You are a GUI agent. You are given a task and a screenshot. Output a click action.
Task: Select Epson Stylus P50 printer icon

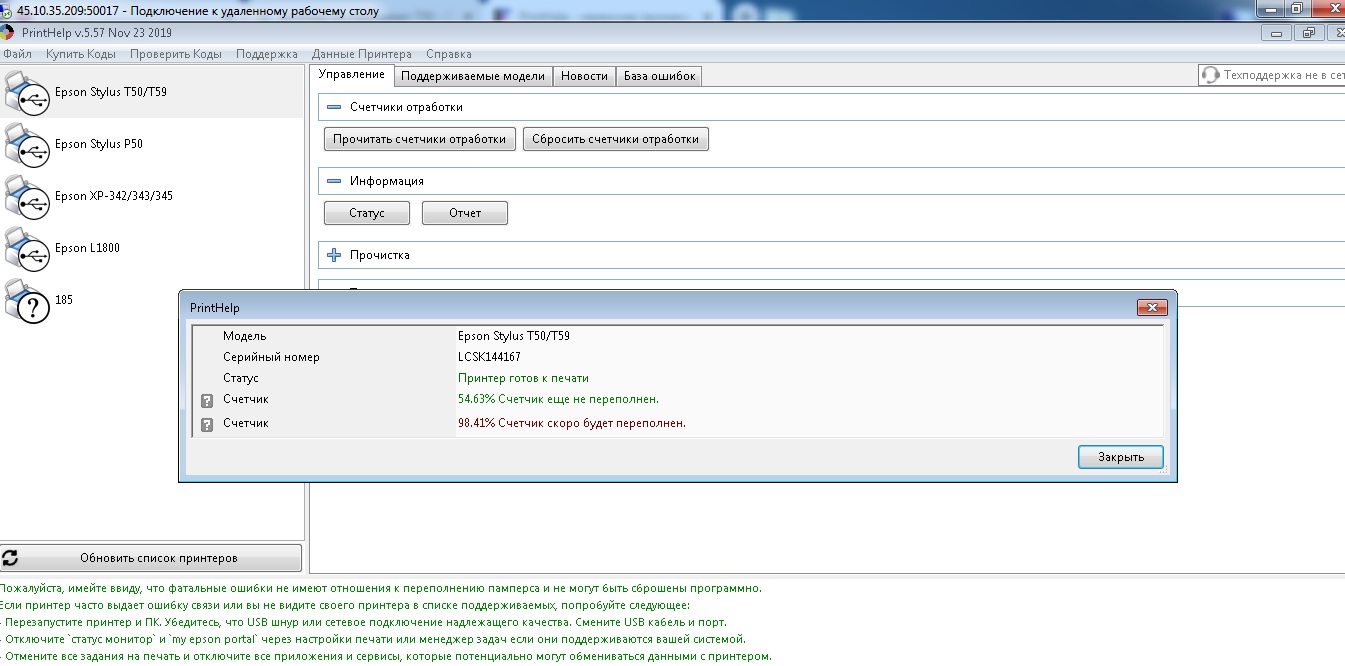[x=27, y=144]
